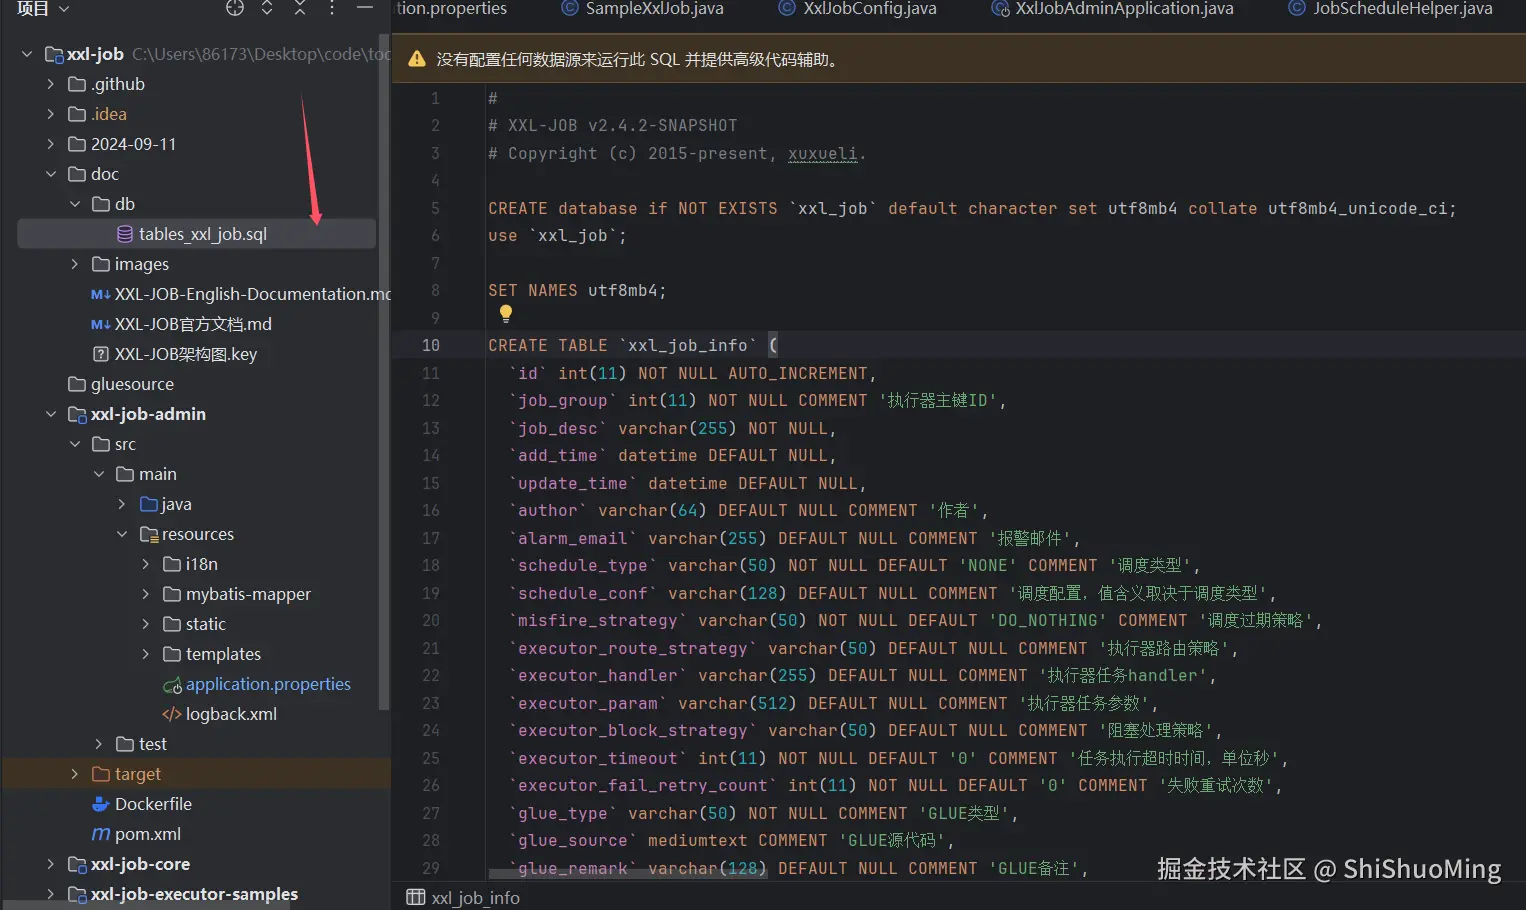Viewport: 1526px width, 910px height.
Task: Click the Maven pom.xml icon
Action: click(x=100, y=834)
